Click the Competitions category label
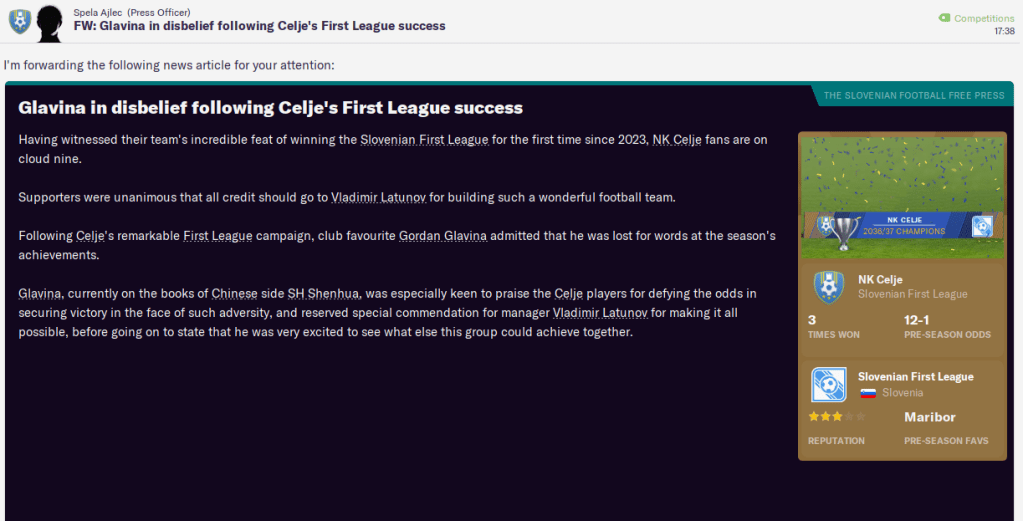 [984, 18]
